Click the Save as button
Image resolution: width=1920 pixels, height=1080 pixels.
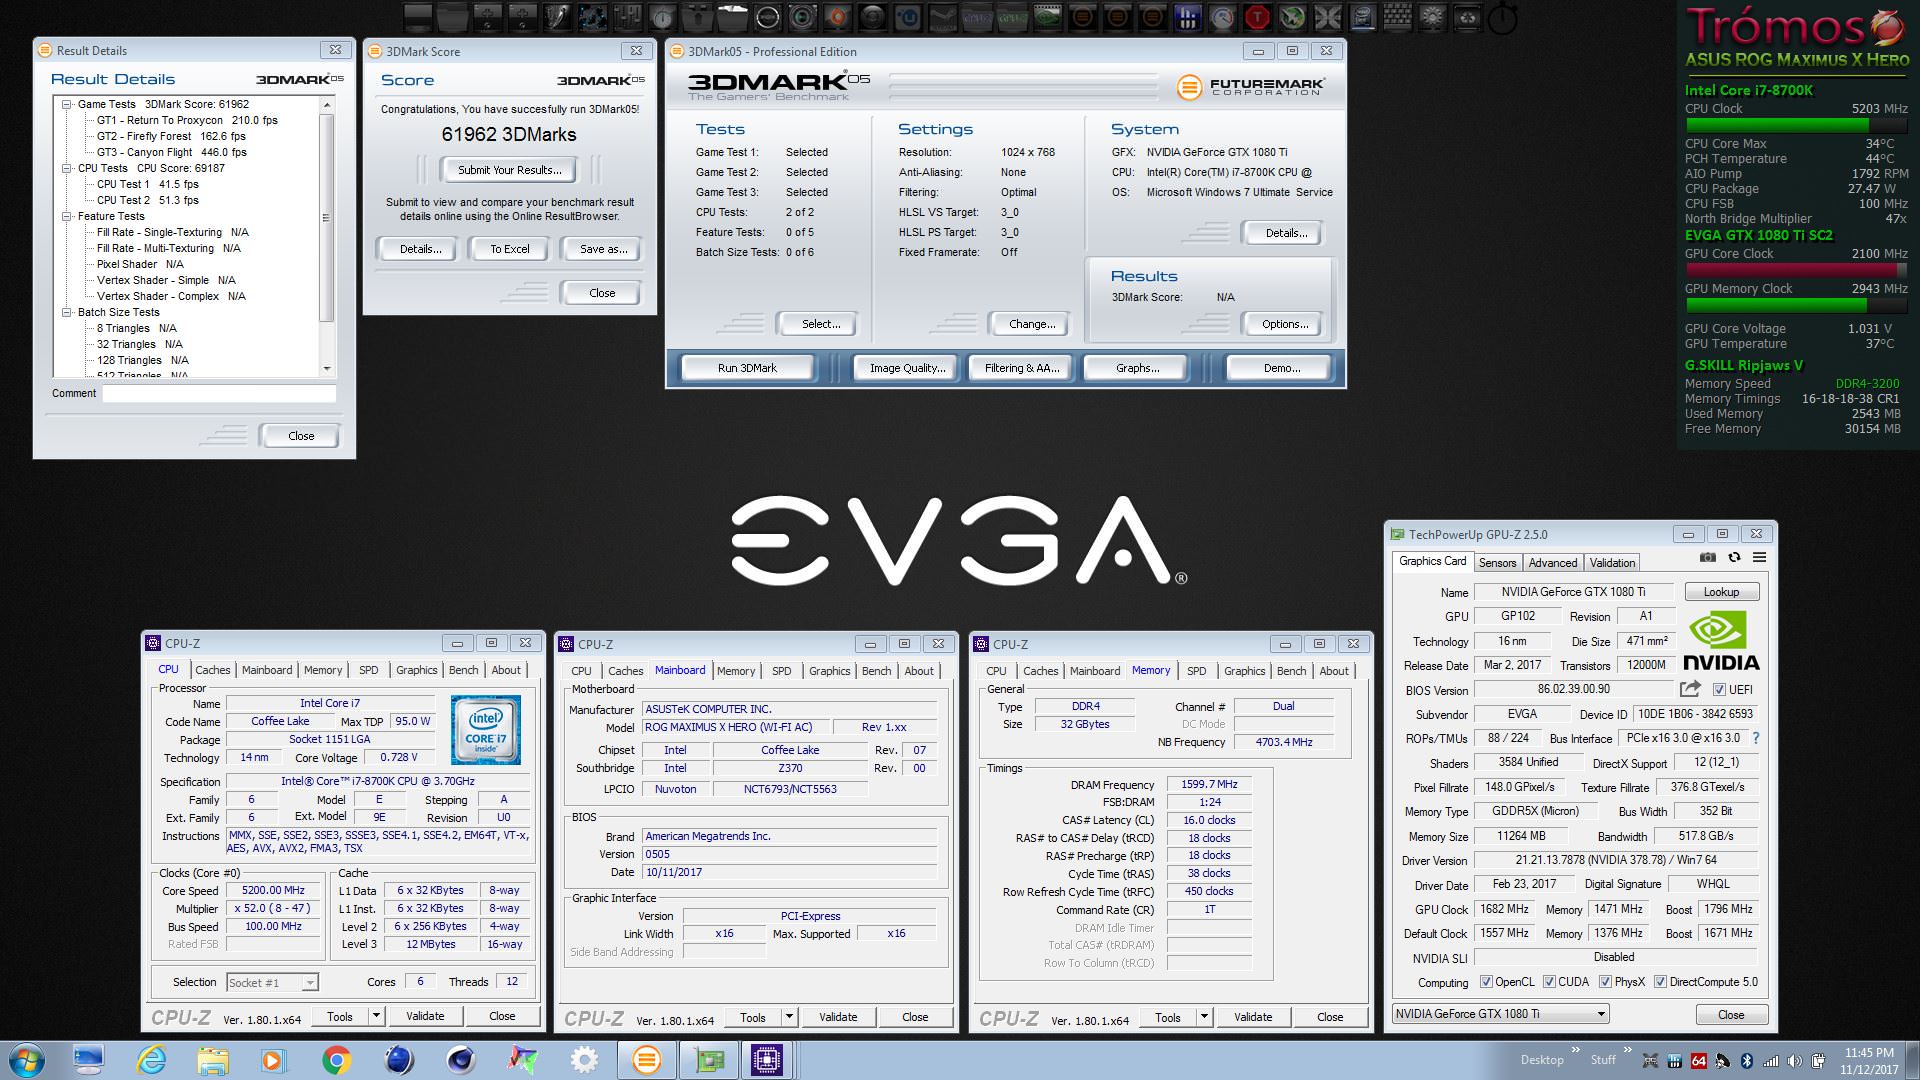pos(603,249)
